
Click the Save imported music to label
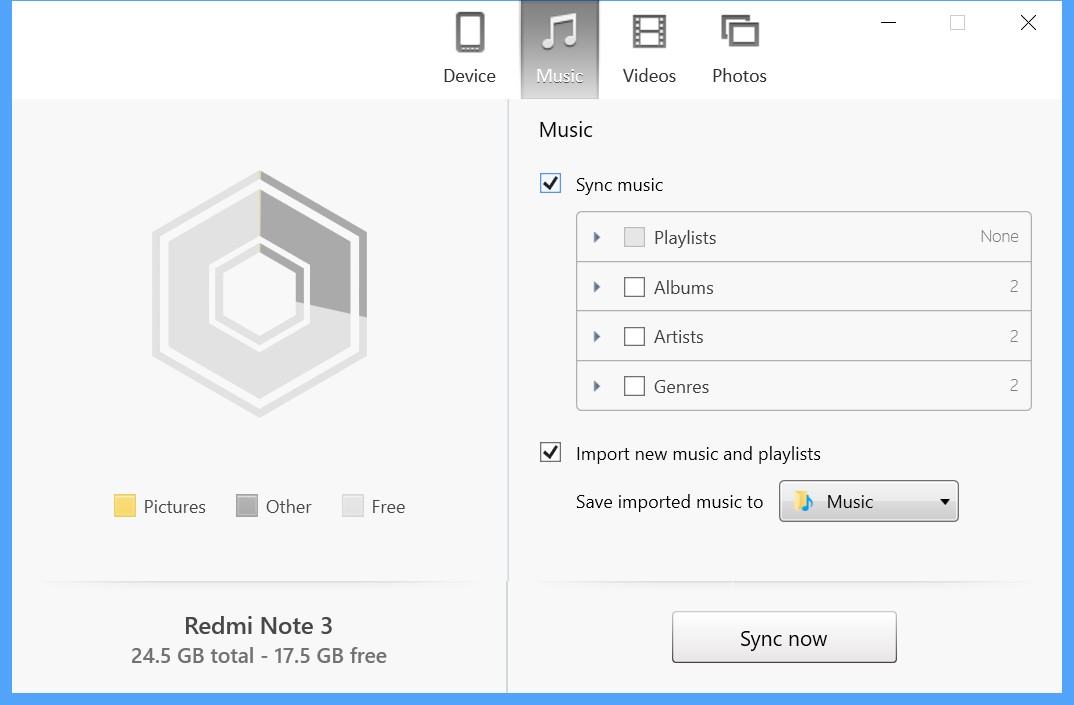pos(669,502)
